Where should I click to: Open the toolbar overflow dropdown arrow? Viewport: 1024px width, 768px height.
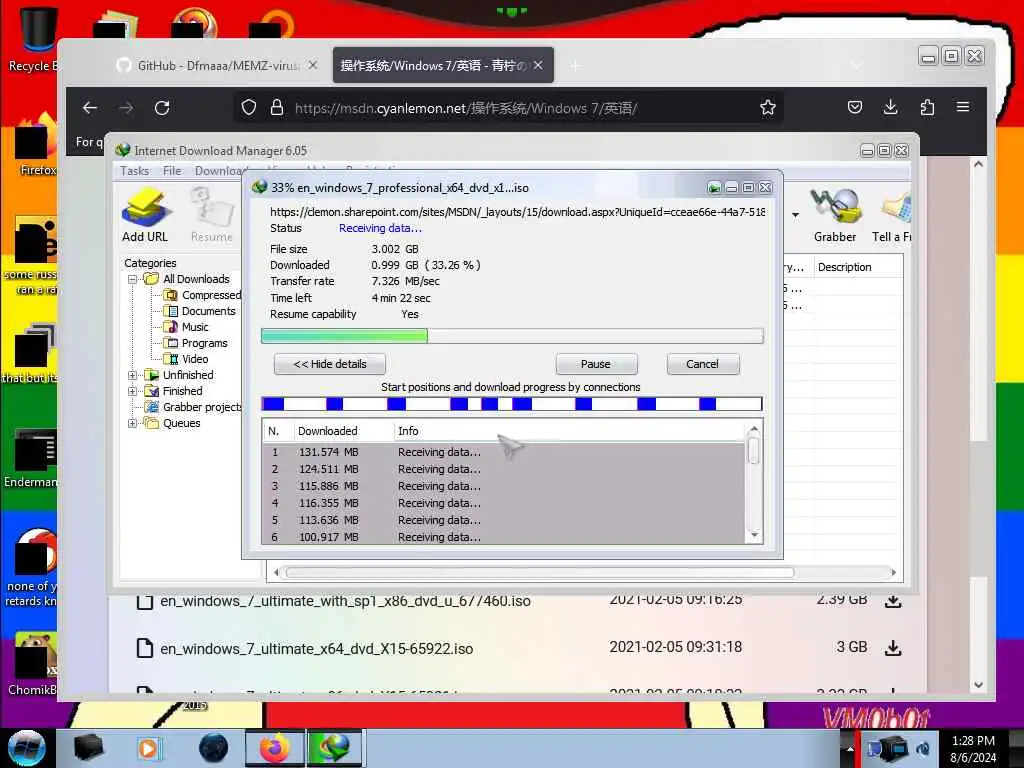pos(795,215)
